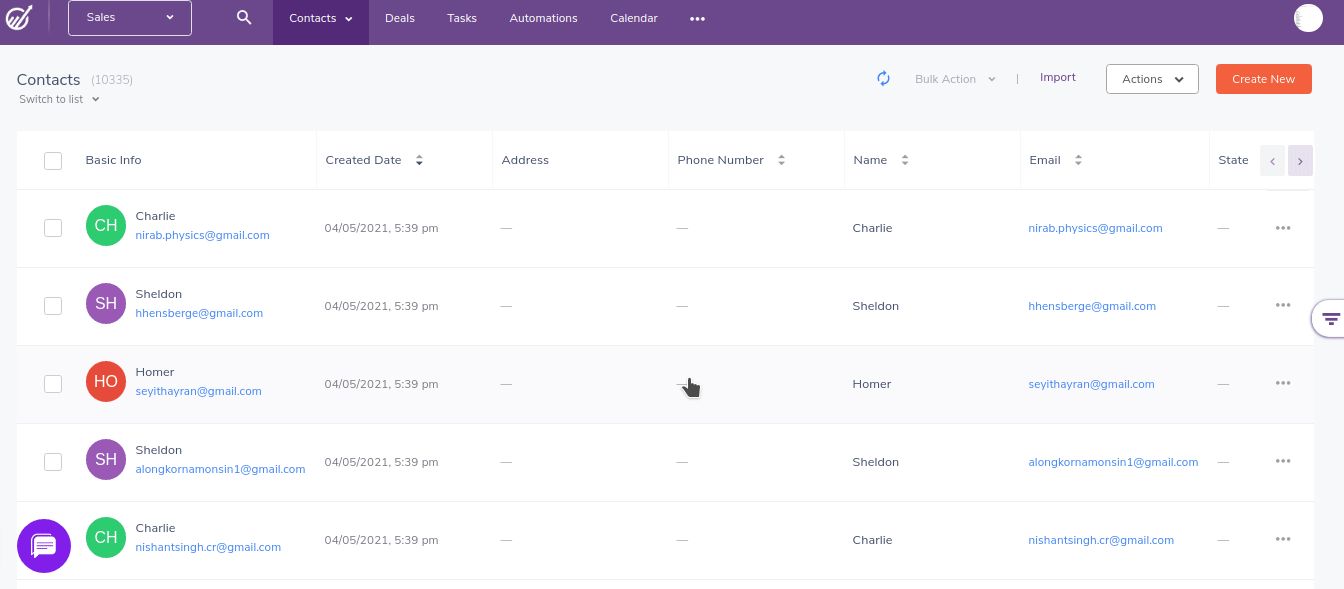Image resolution: width=1344 pixels, height=589 pixels.
Task: Open seyithayran@gmail.com in Email column
Action: [1091, 384]
